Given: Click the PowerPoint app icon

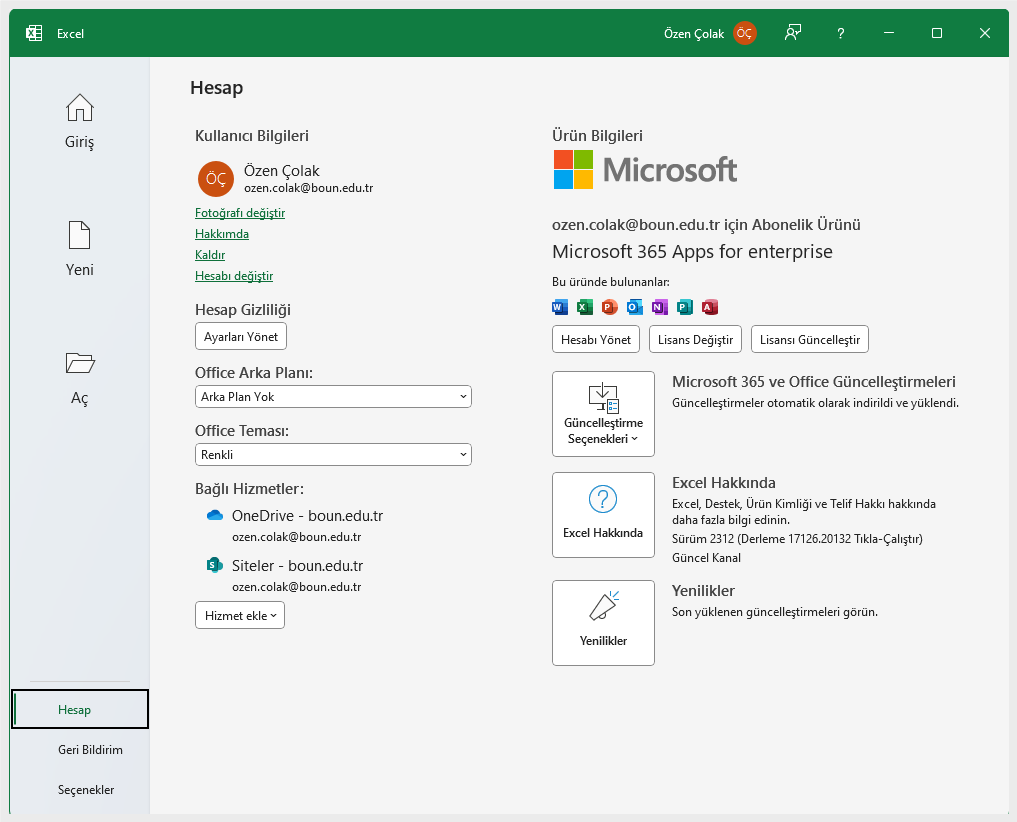Looking at the screenshot, I should tap(610, 307).
